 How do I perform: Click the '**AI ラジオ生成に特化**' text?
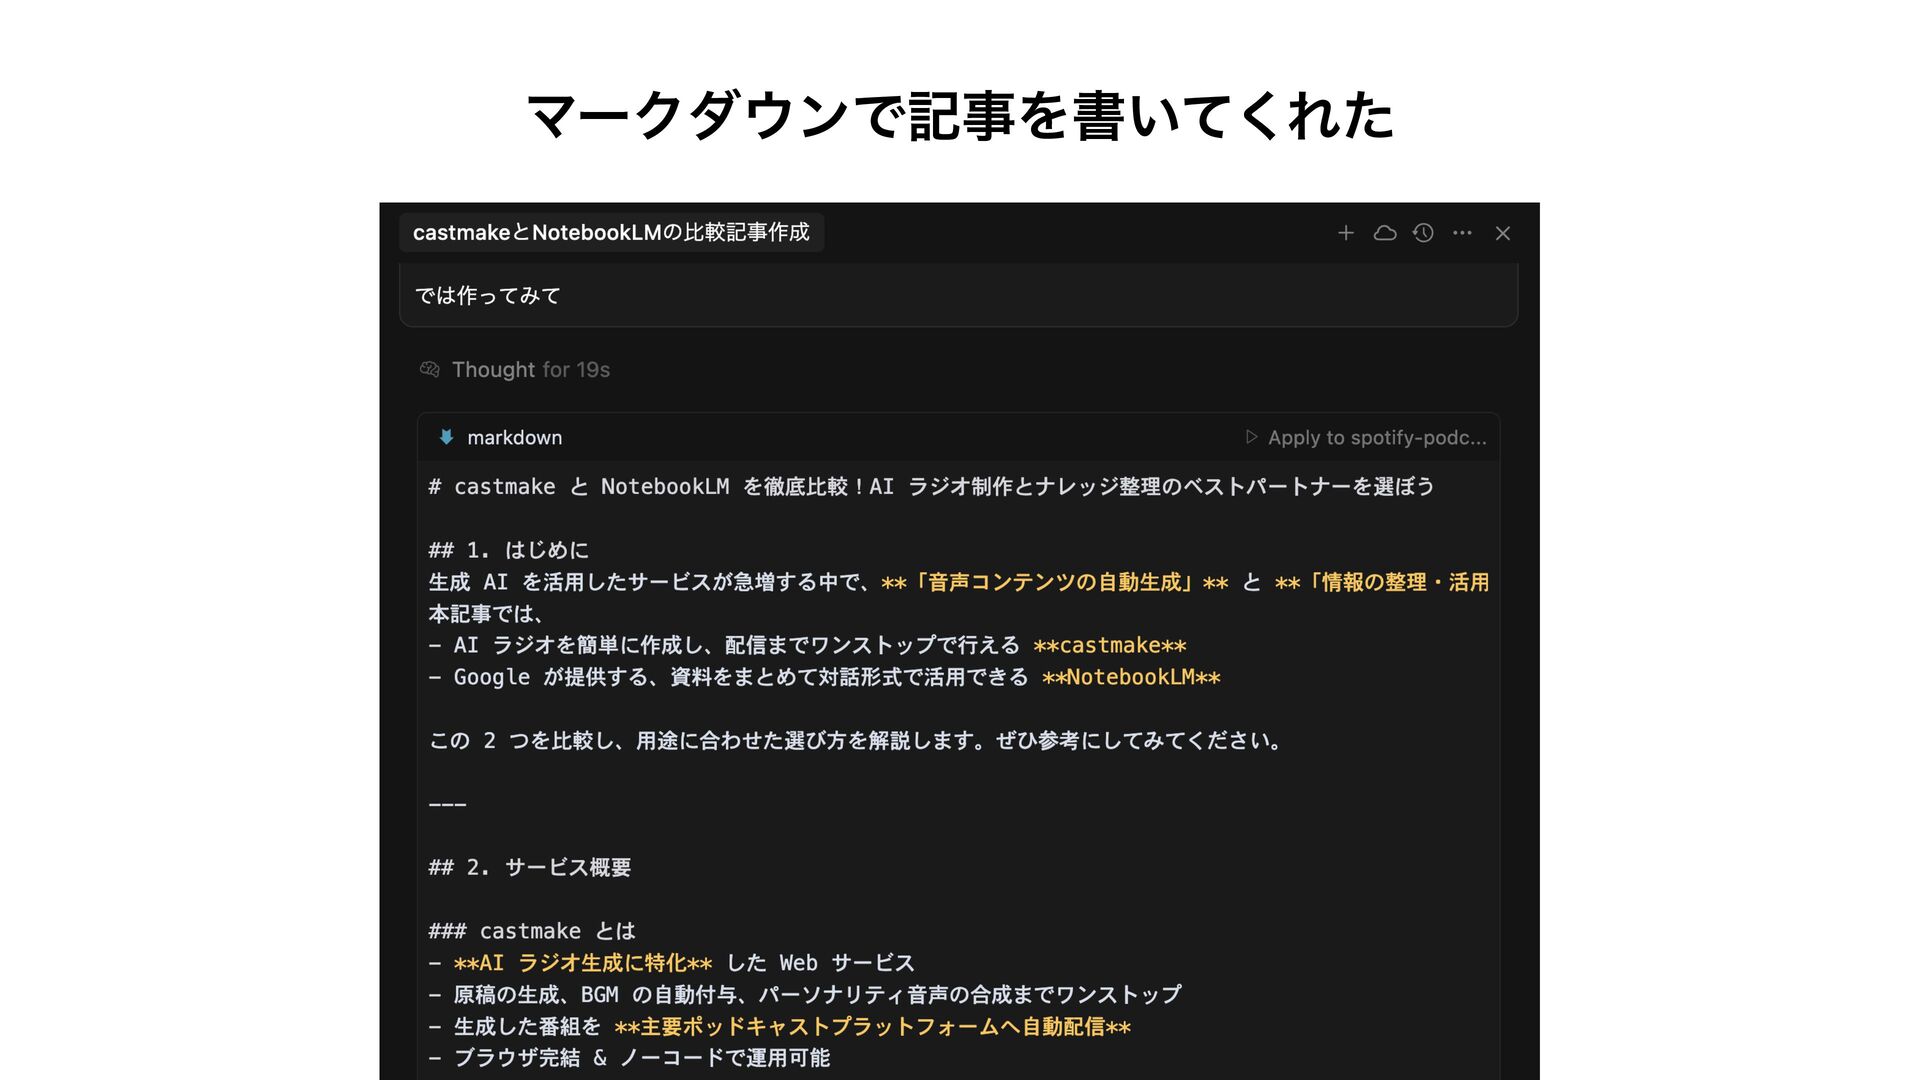point(583,963)
